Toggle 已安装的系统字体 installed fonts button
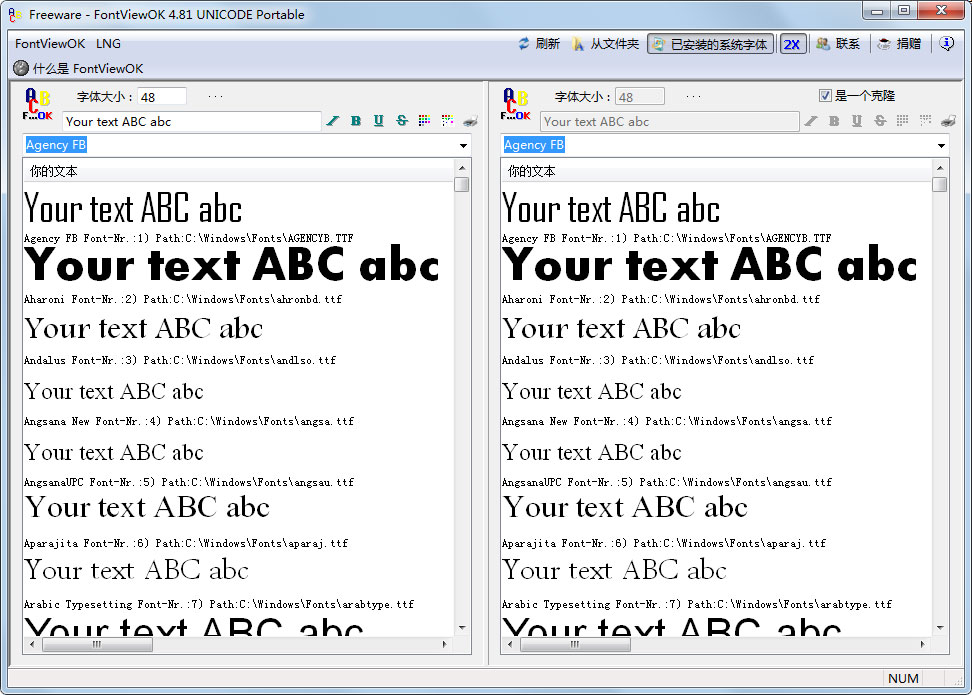This screenshot has width=972, height=695. coord(710,44)
